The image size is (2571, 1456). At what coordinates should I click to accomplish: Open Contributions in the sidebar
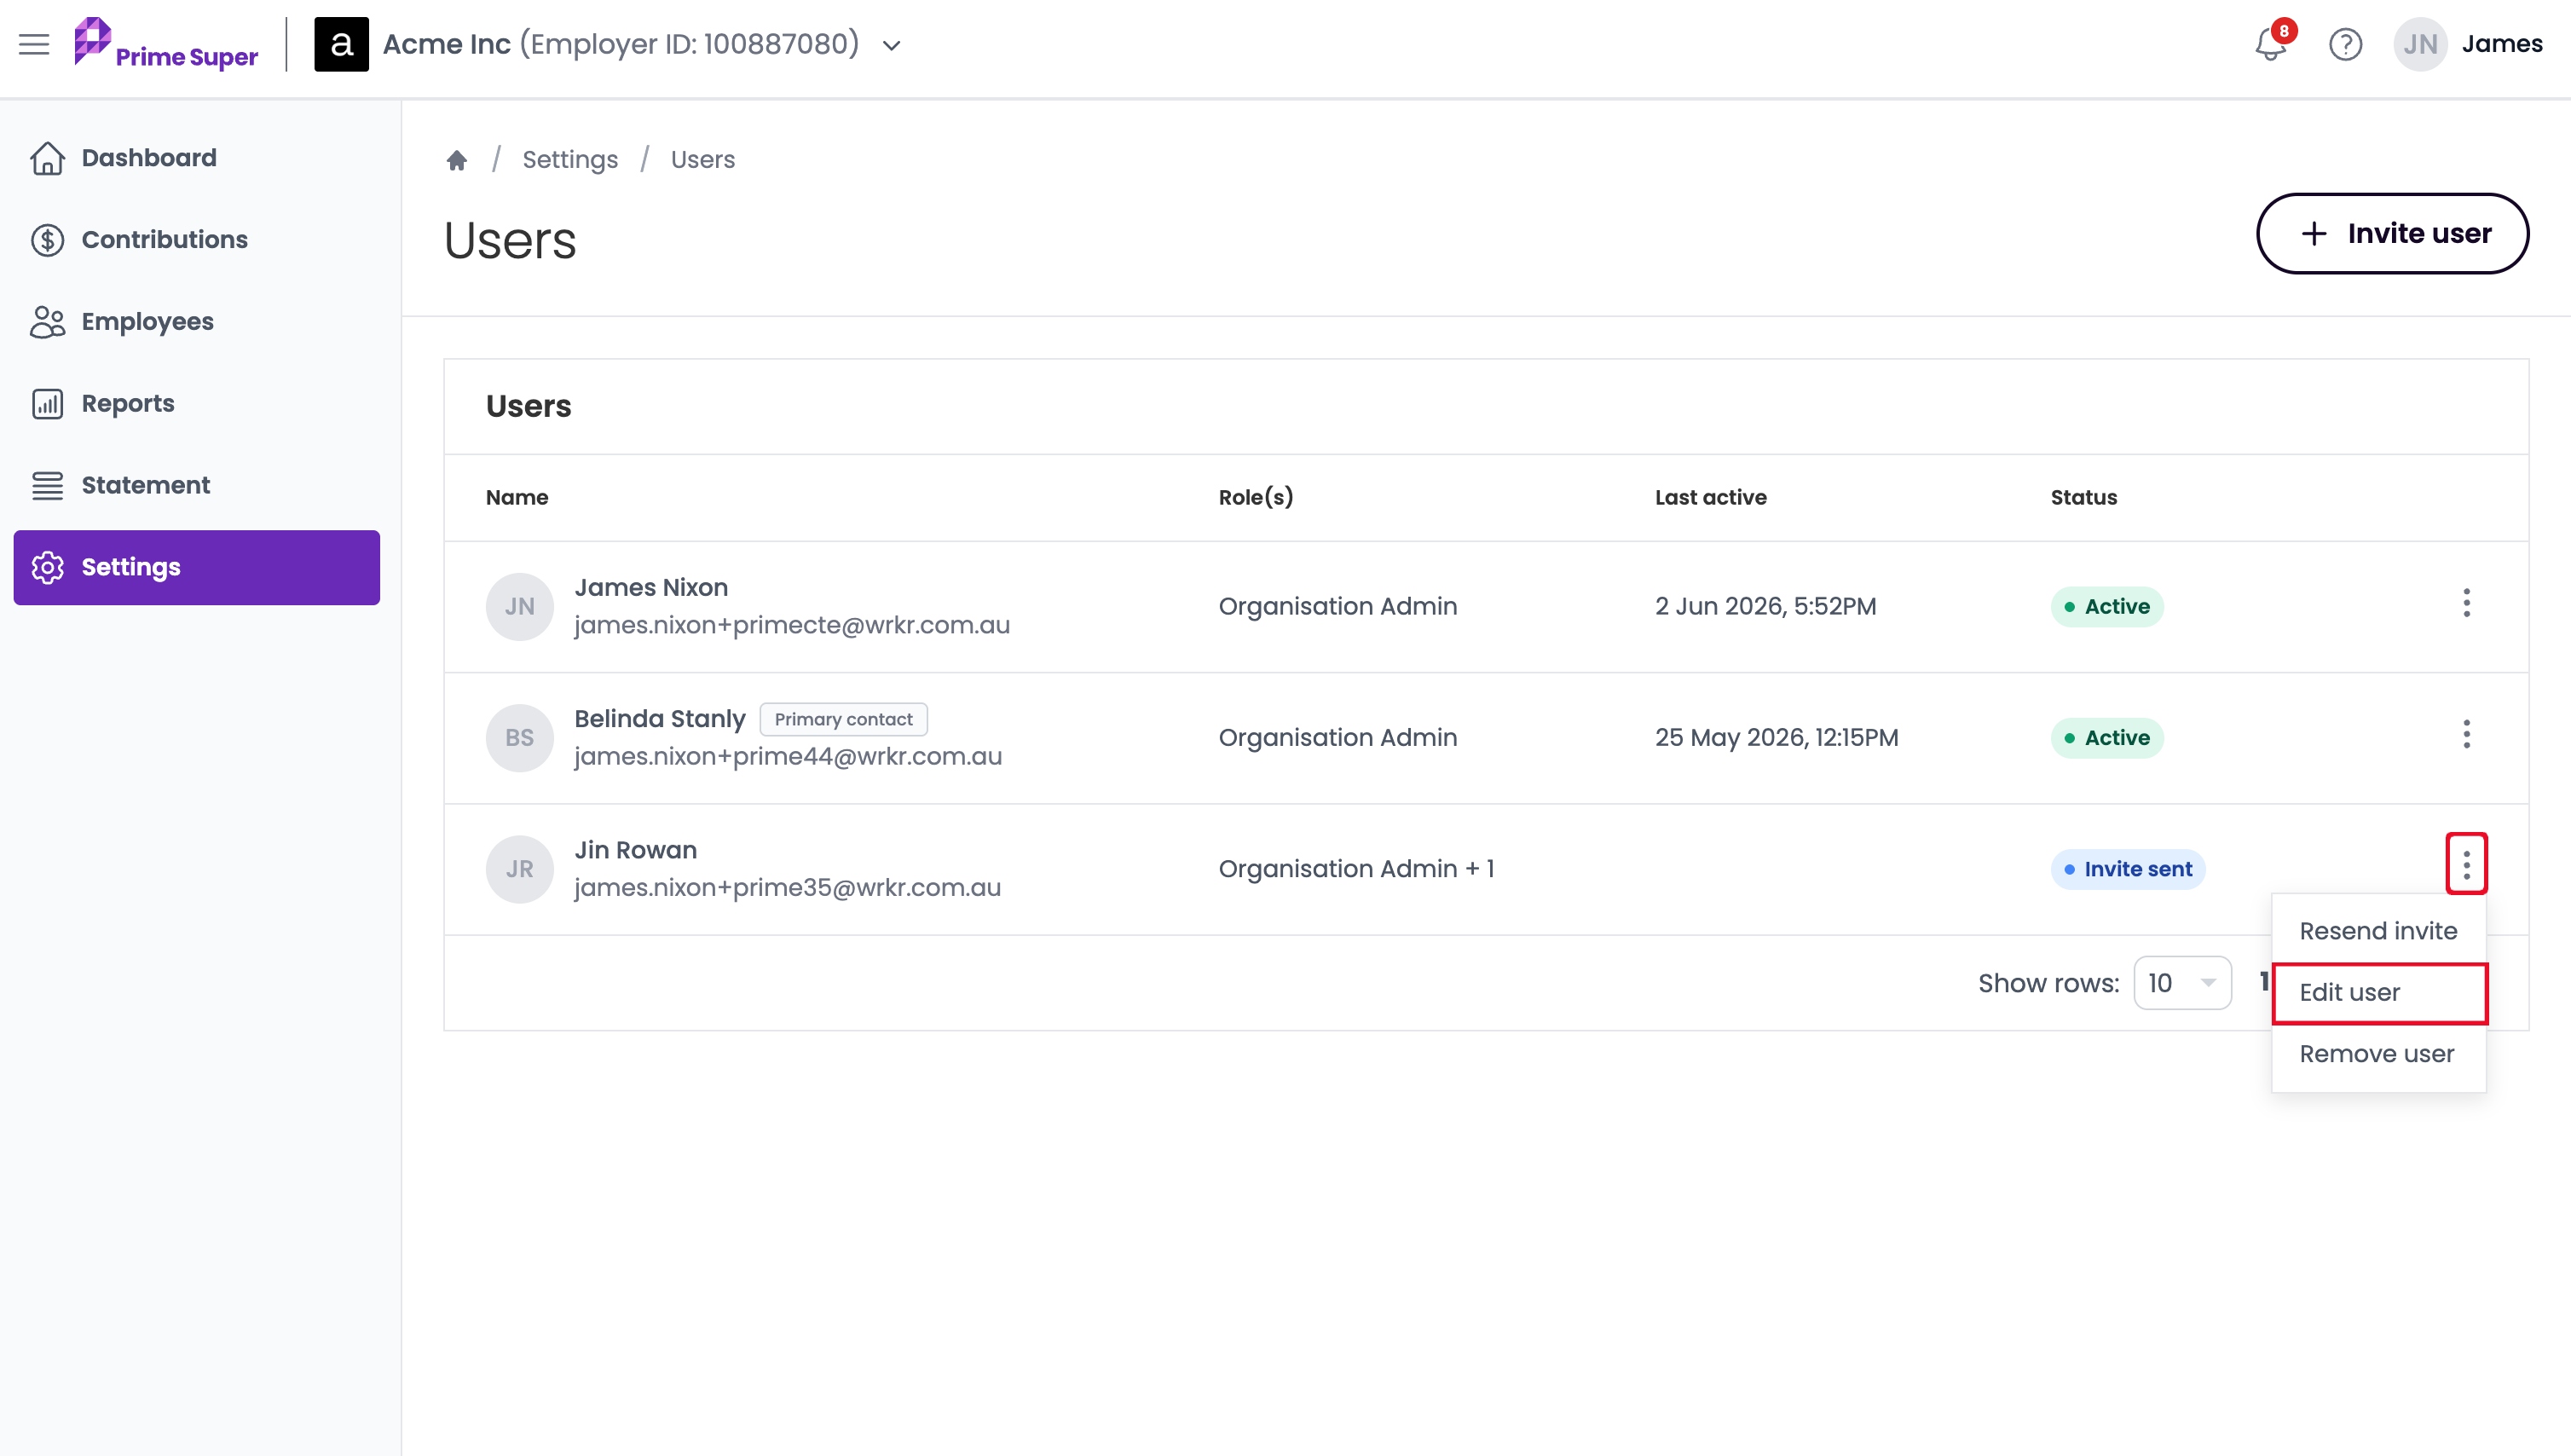[197, 240]
